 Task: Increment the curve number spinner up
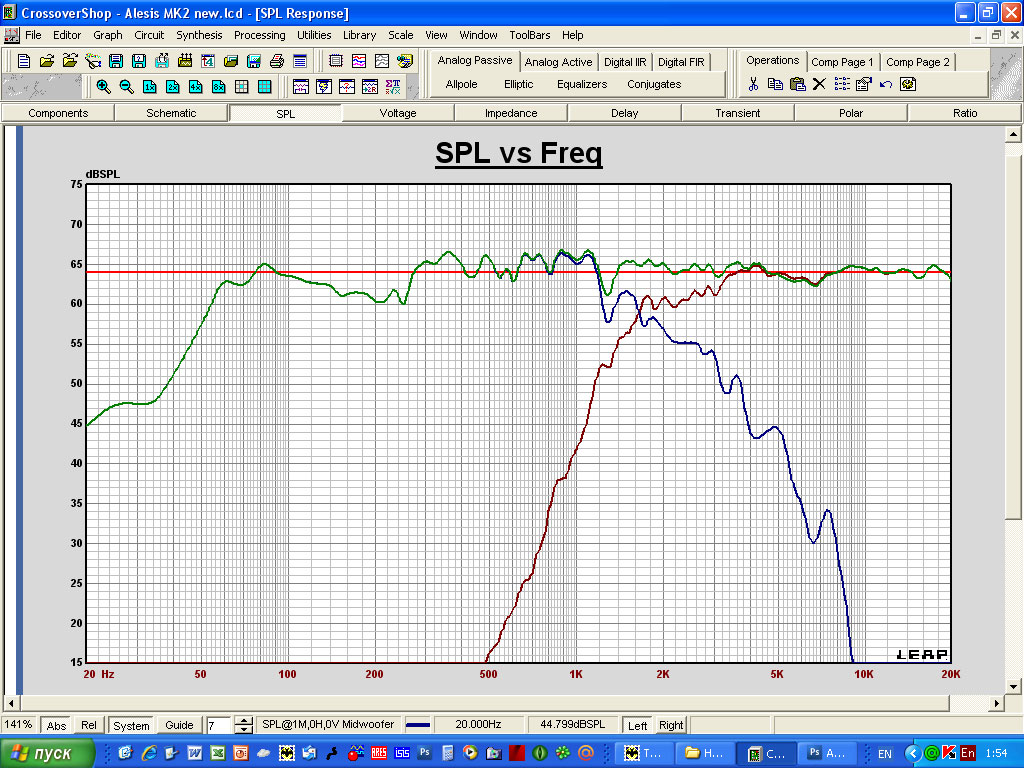pyautogui.click(x=244, y=721)
